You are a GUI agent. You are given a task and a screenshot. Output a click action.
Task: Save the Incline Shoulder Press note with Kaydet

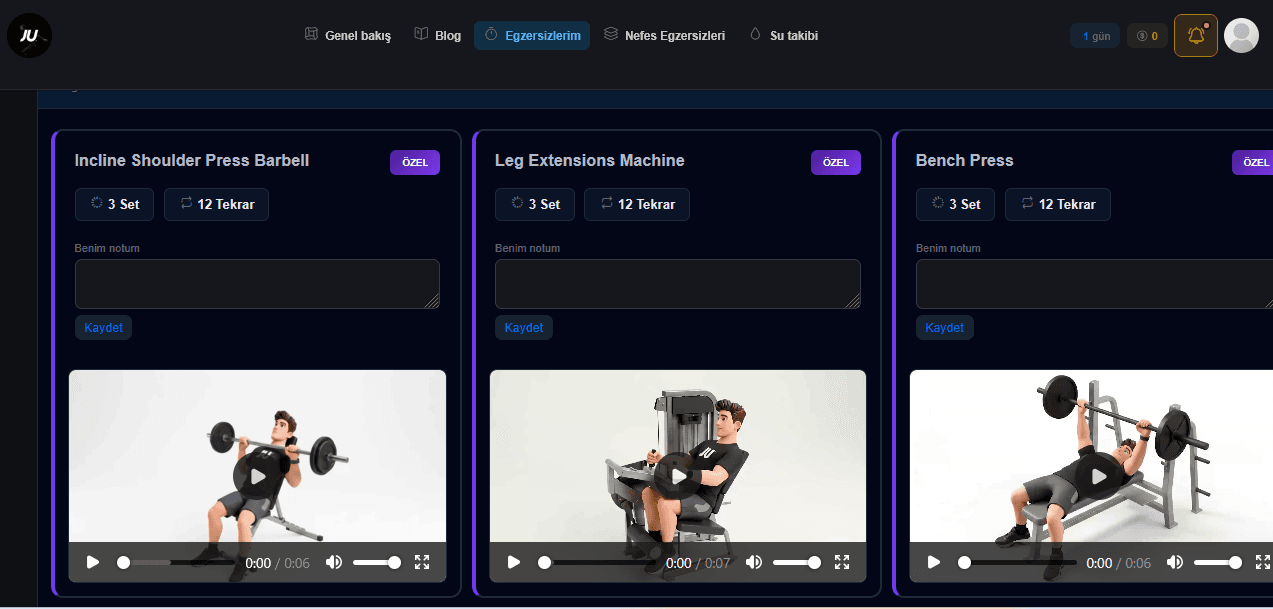(103, 328)
